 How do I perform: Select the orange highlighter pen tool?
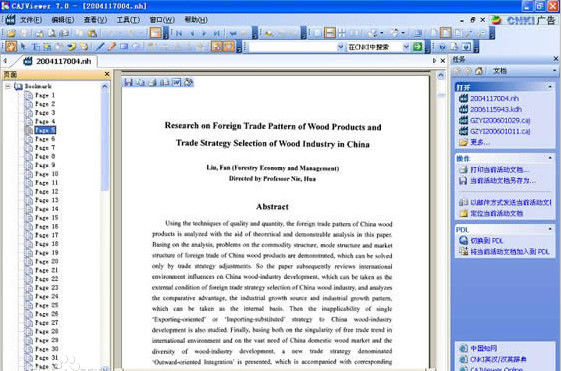coord(112,47)
